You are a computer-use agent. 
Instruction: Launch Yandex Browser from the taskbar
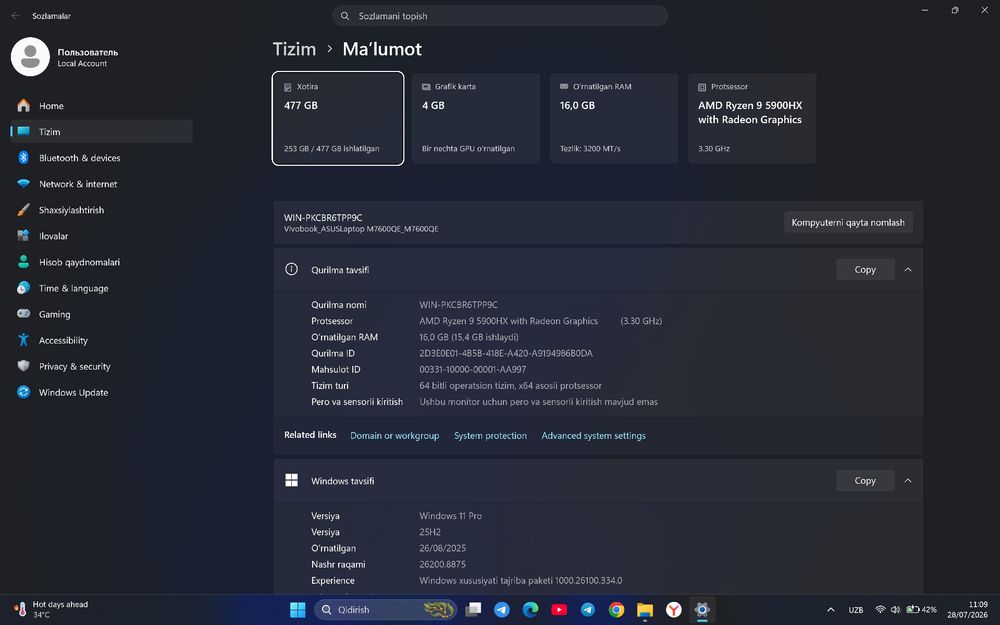673,610
